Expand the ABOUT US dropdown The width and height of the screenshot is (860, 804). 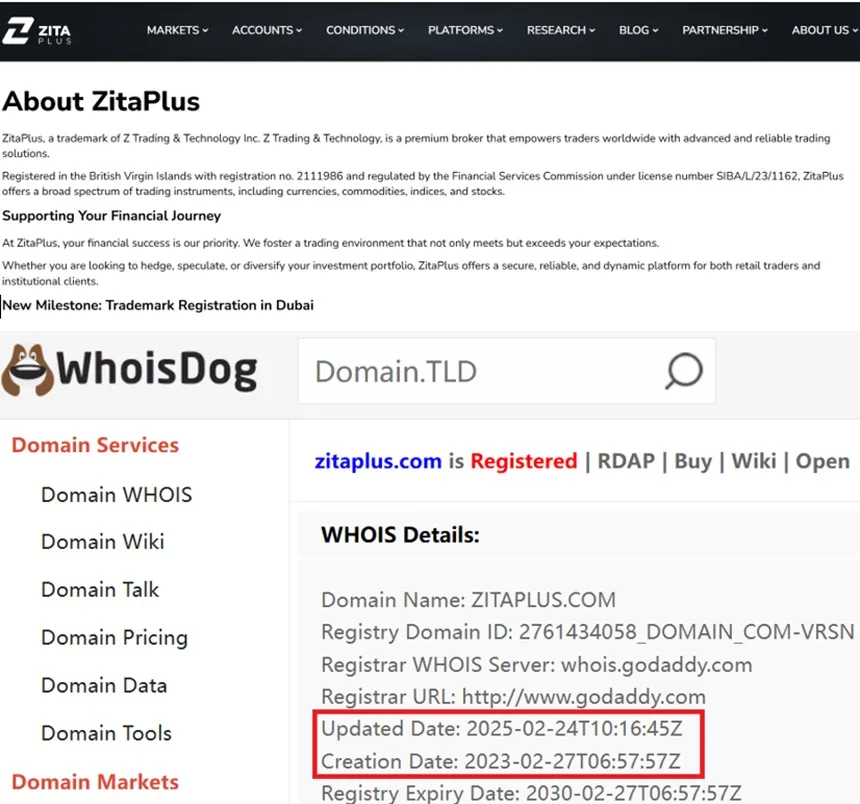(824, 30)
